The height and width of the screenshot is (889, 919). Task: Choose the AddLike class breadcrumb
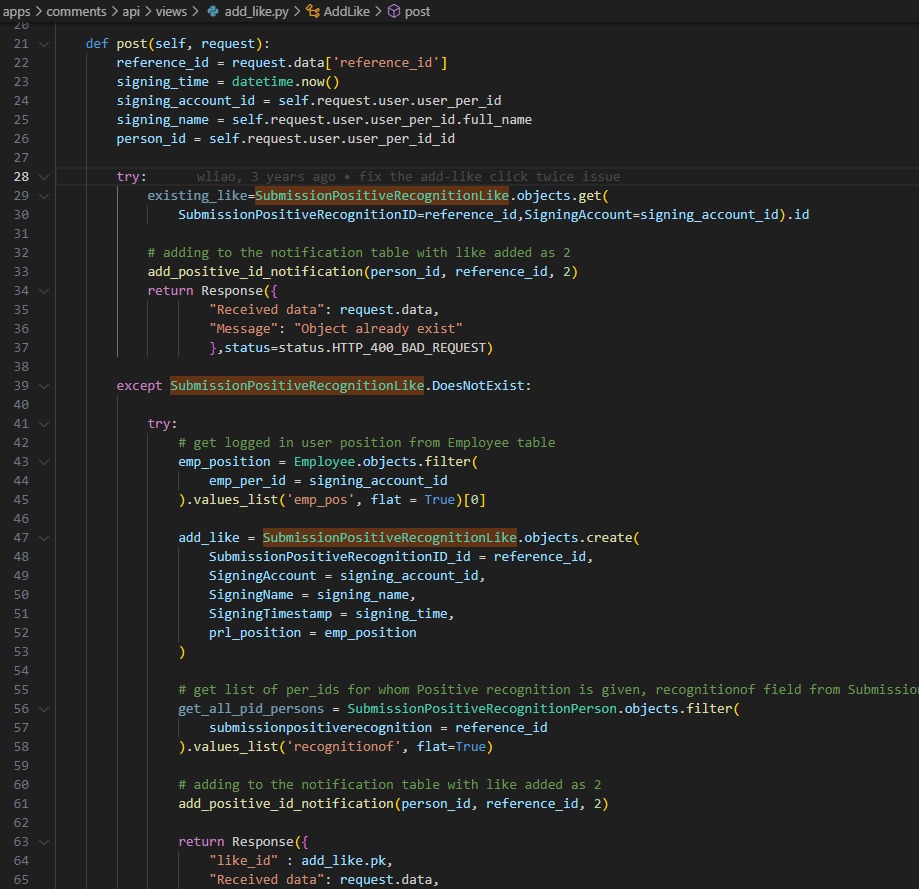pyautogui.click(x=346, y=11)
